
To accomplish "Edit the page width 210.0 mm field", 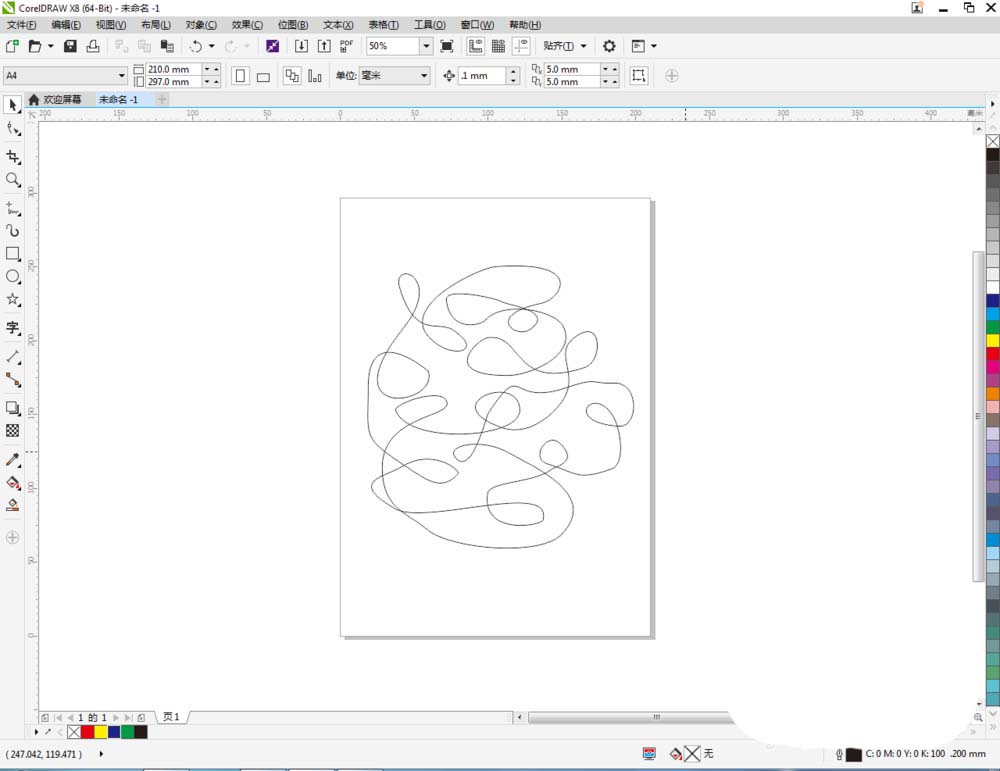I will (173, 69).
